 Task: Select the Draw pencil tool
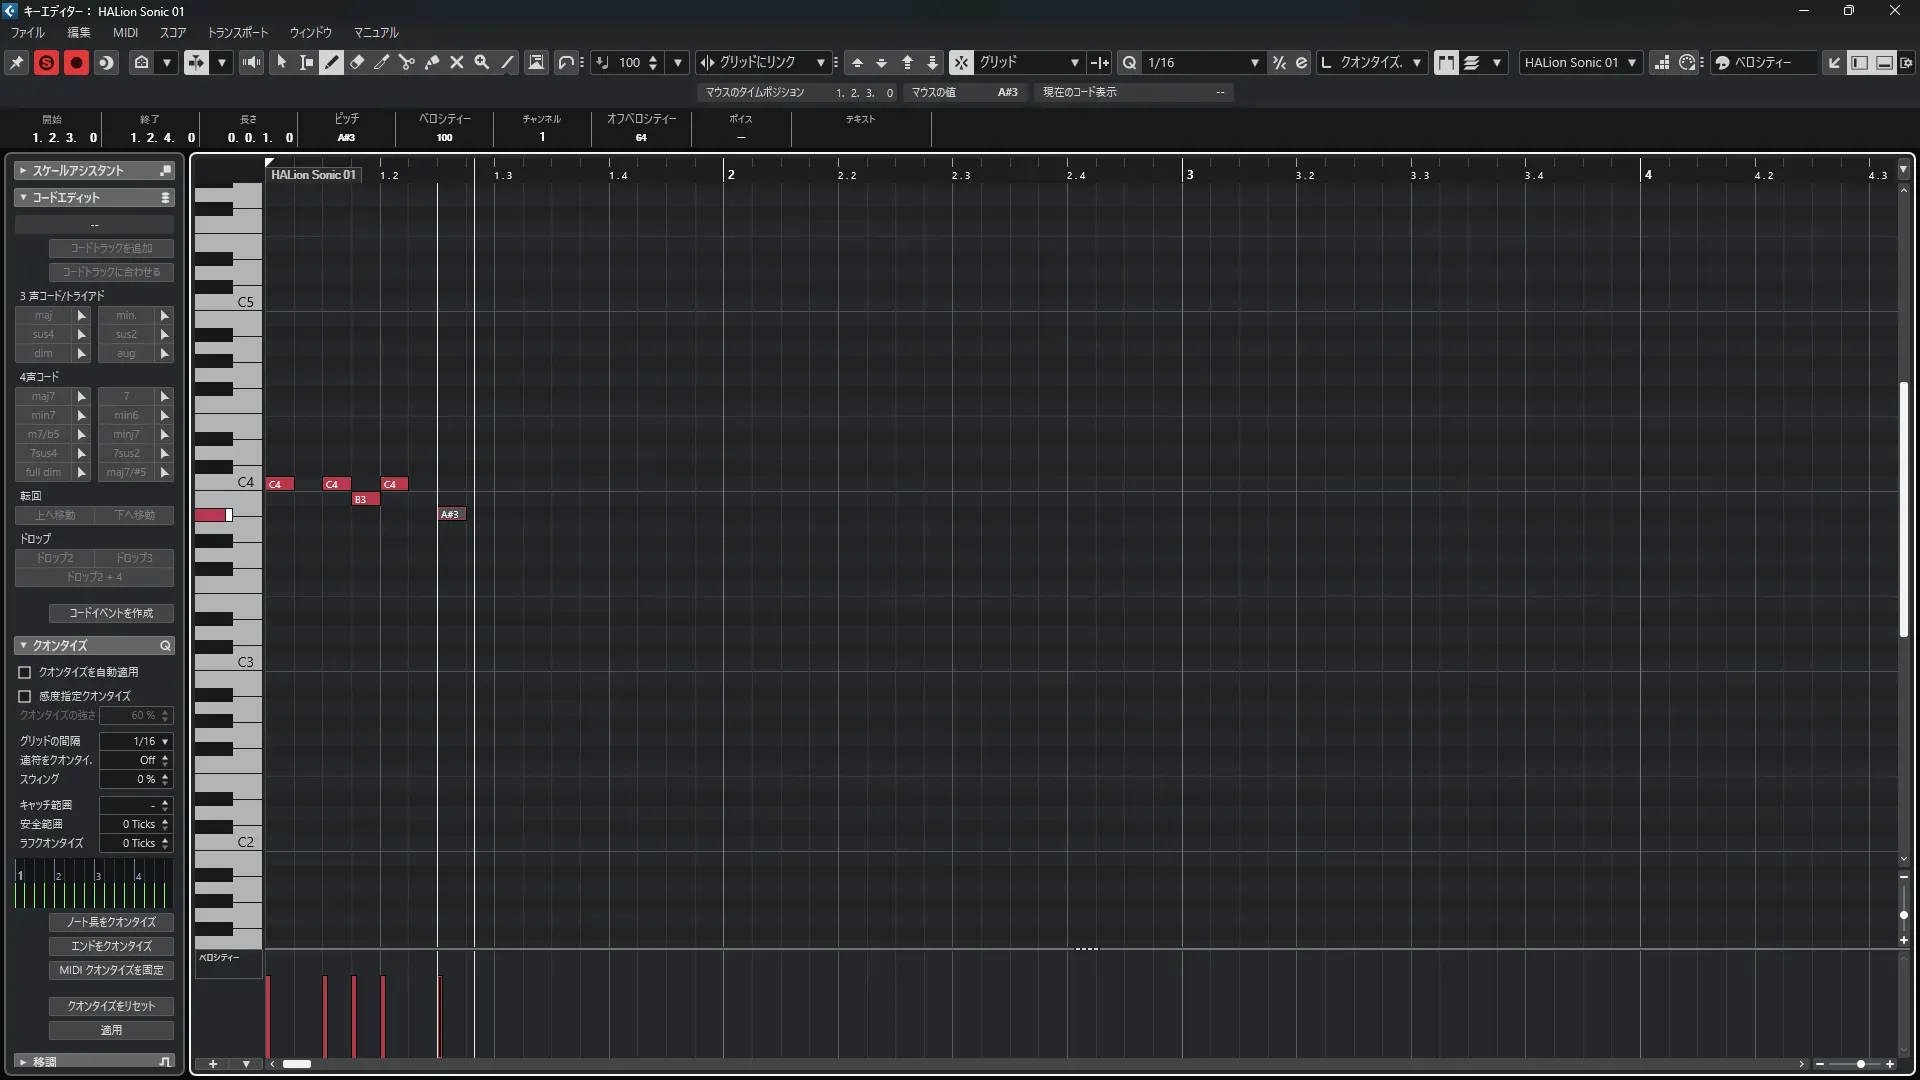click(332, 62)
